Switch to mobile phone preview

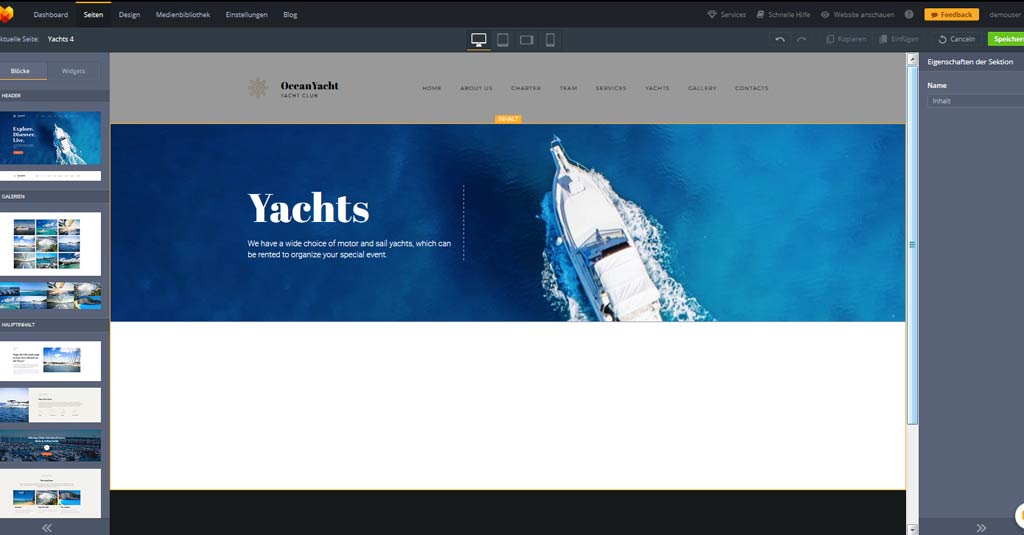(550, 40)
